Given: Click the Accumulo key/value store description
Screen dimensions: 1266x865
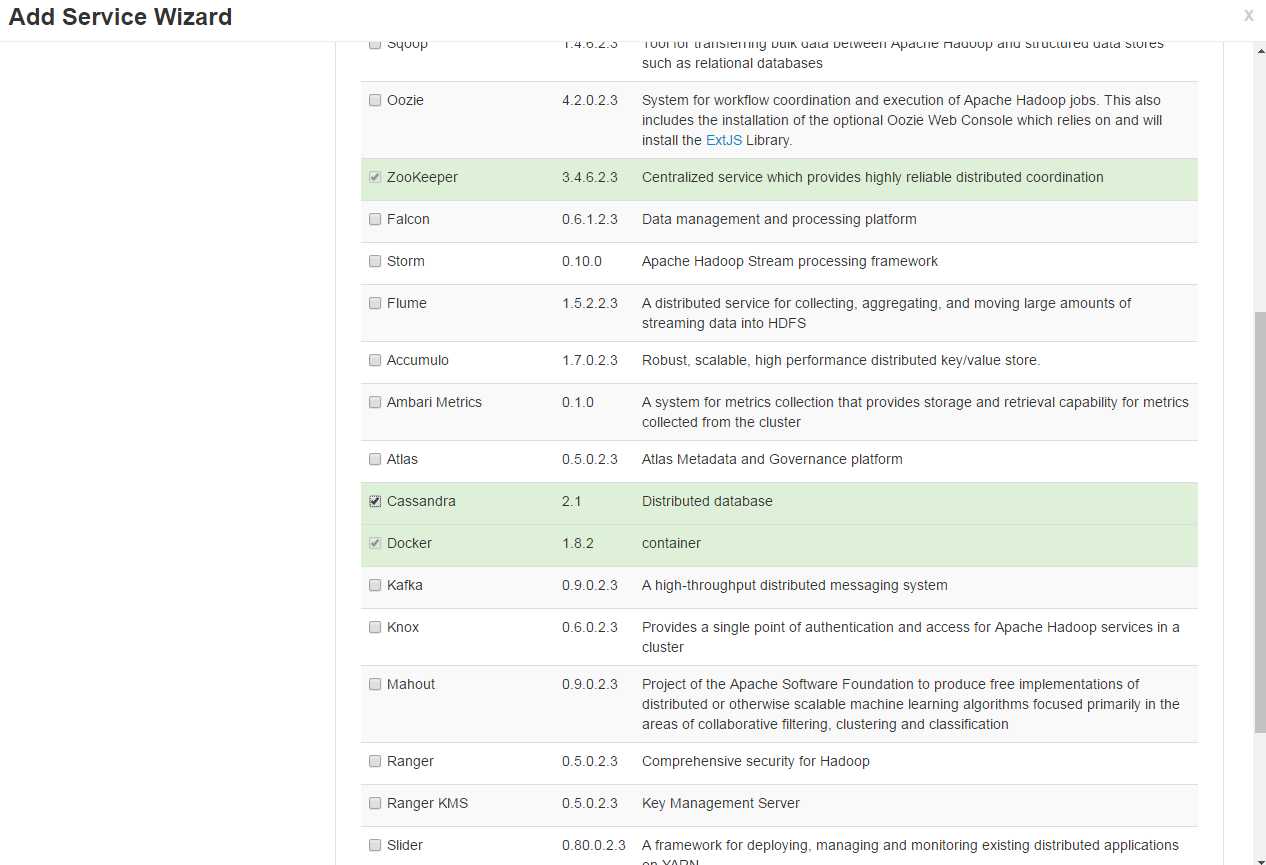Looking at the screenshot, I should click(x=841, y=360).
